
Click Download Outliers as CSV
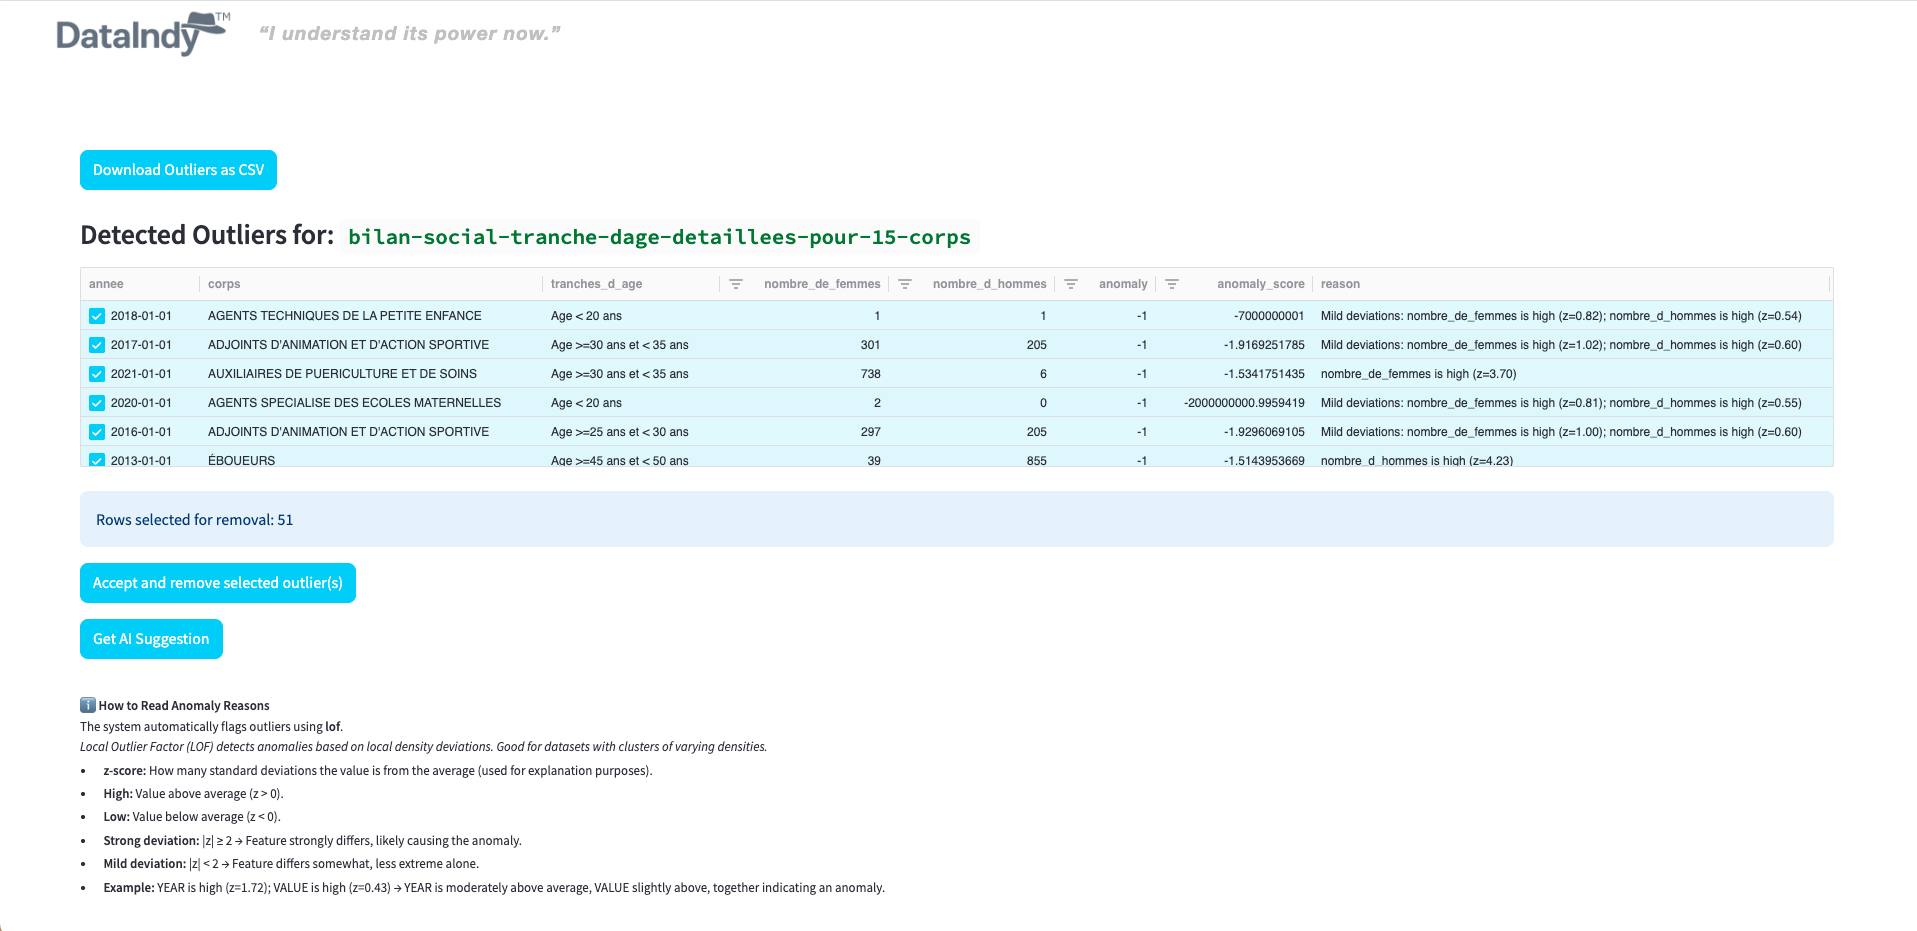pos(178,169)
